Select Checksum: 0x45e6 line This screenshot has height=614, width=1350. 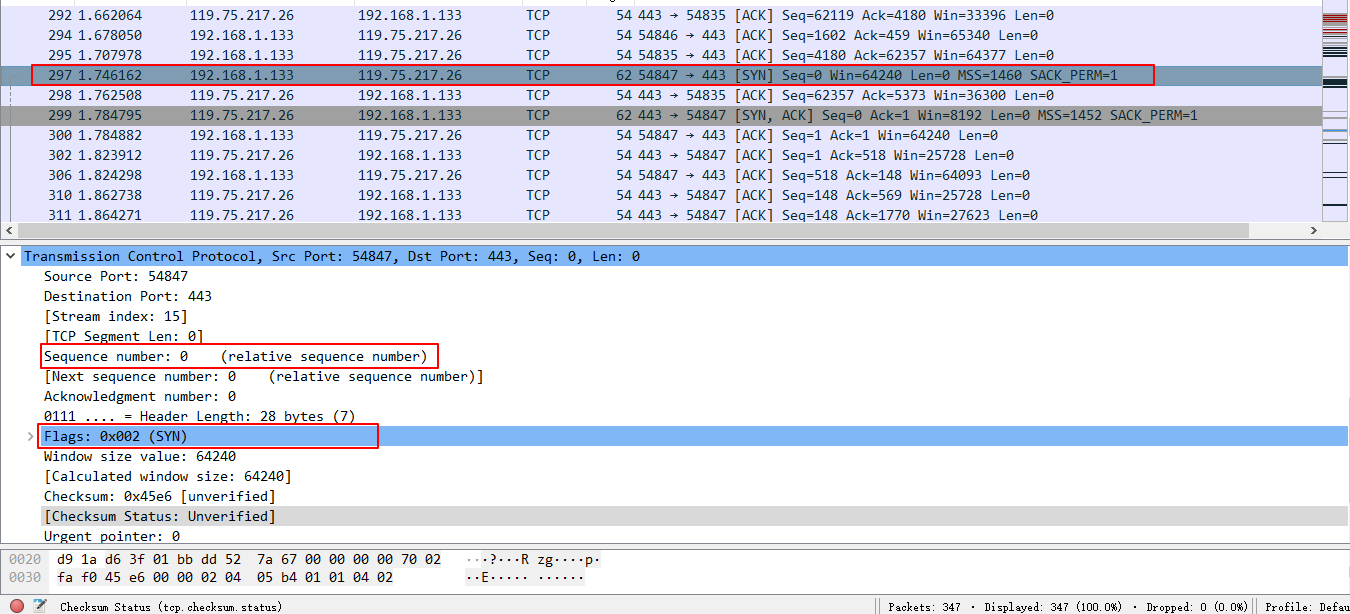160,496
